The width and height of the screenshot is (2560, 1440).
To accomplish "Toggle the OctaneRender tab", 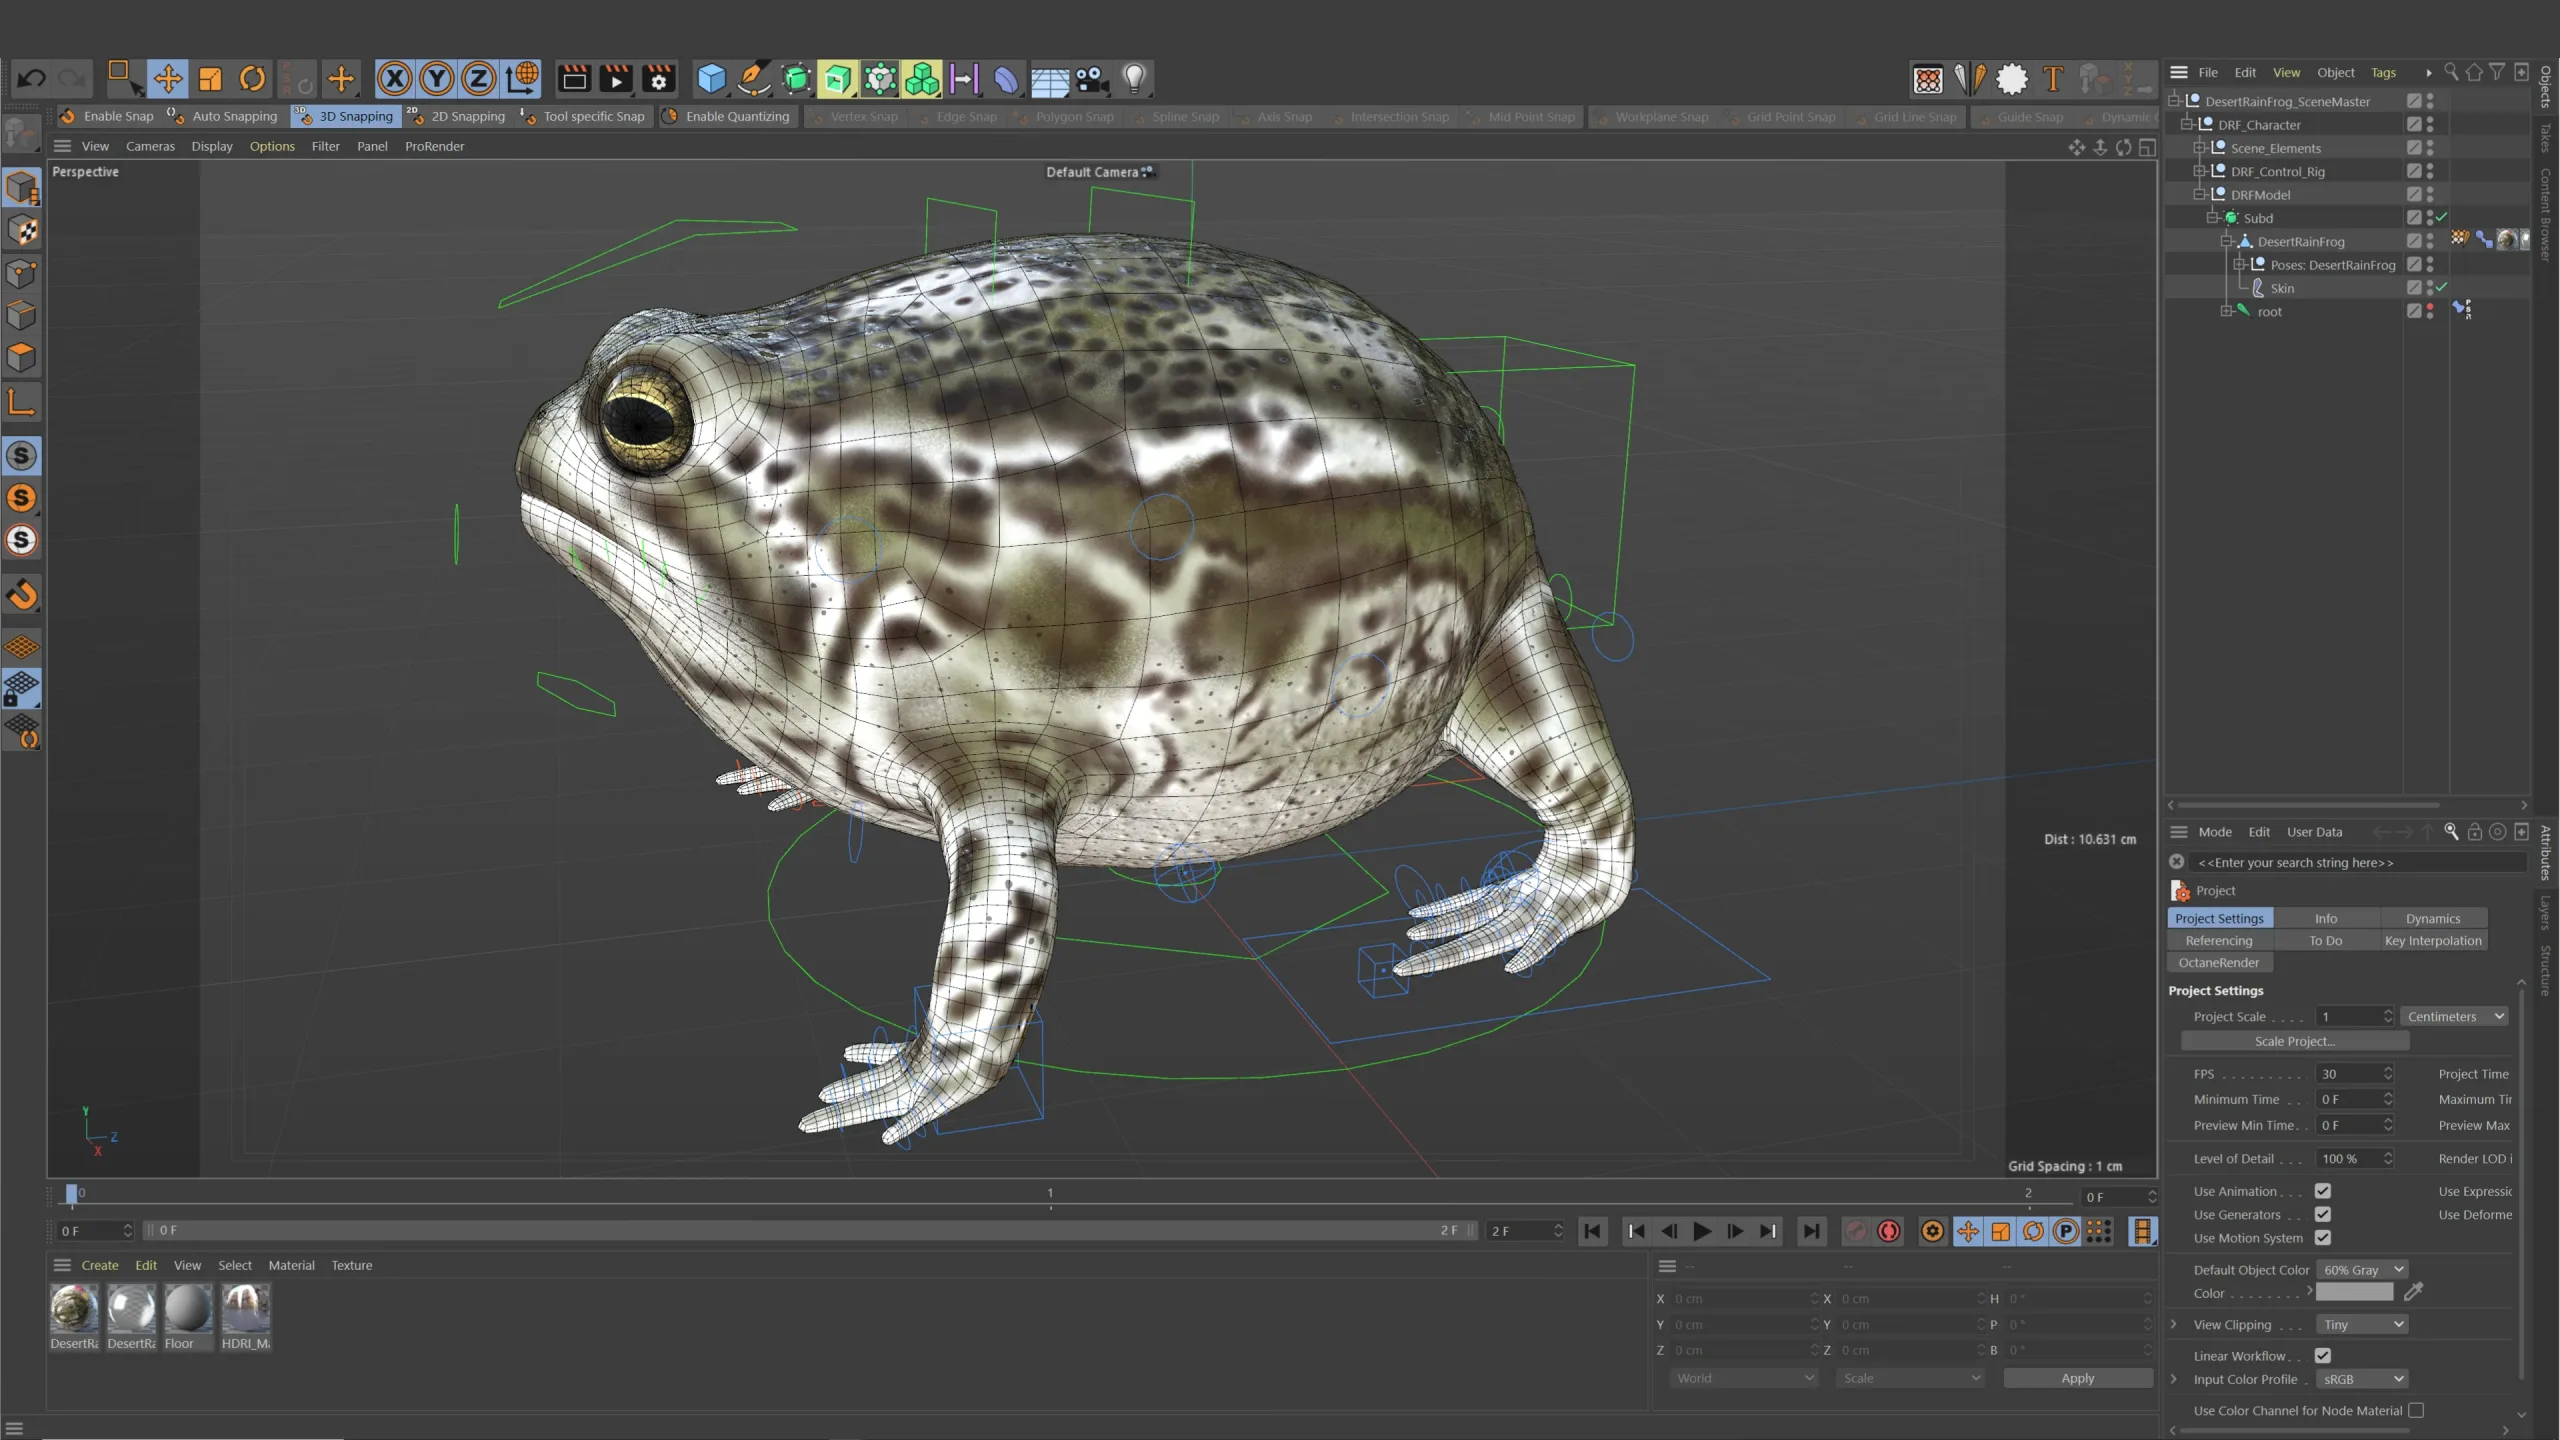I will (2219, 962).
